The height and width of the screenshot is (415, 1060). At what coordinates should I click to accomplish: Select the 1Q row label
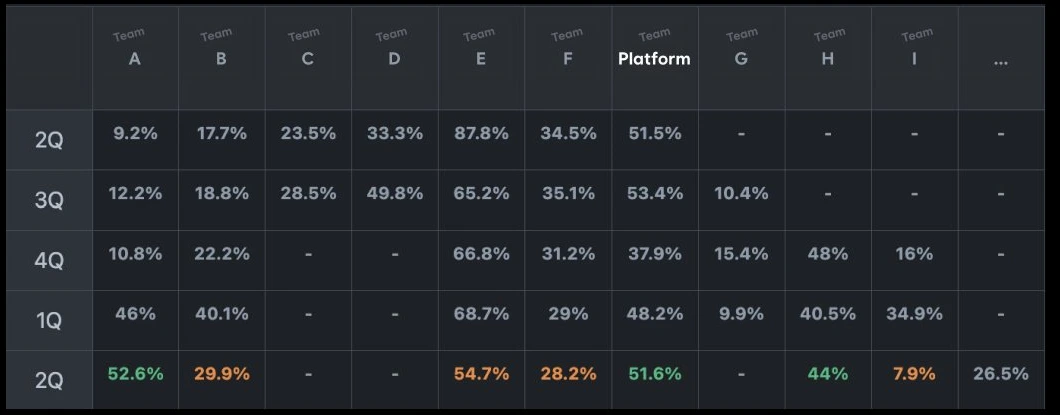coord(49,321)
